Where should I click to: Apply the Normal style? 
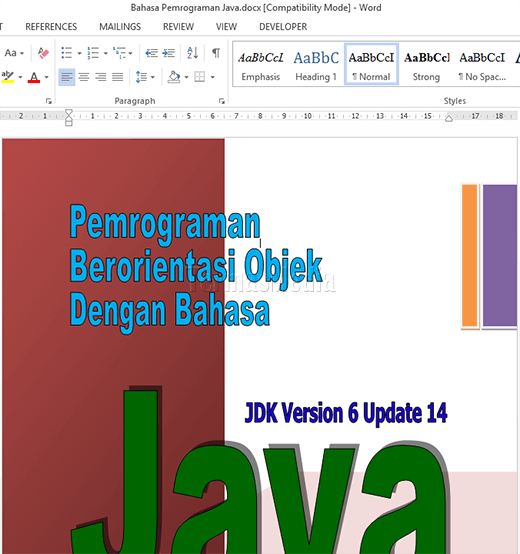[x=371, y=65]
